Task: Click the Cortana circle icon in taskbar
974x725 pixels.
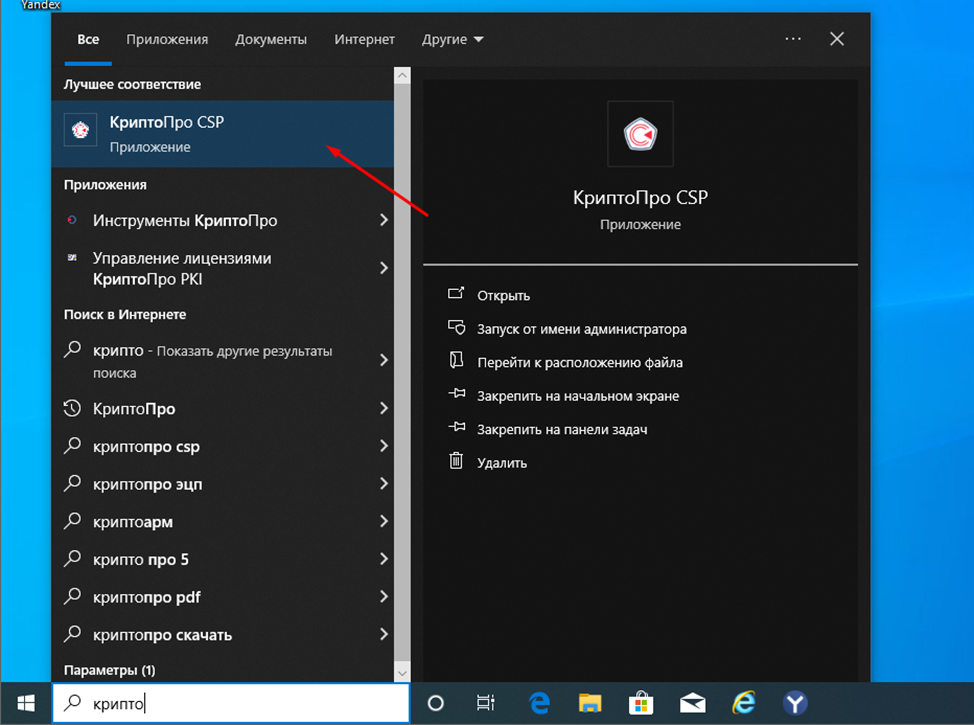Action: 435,703
